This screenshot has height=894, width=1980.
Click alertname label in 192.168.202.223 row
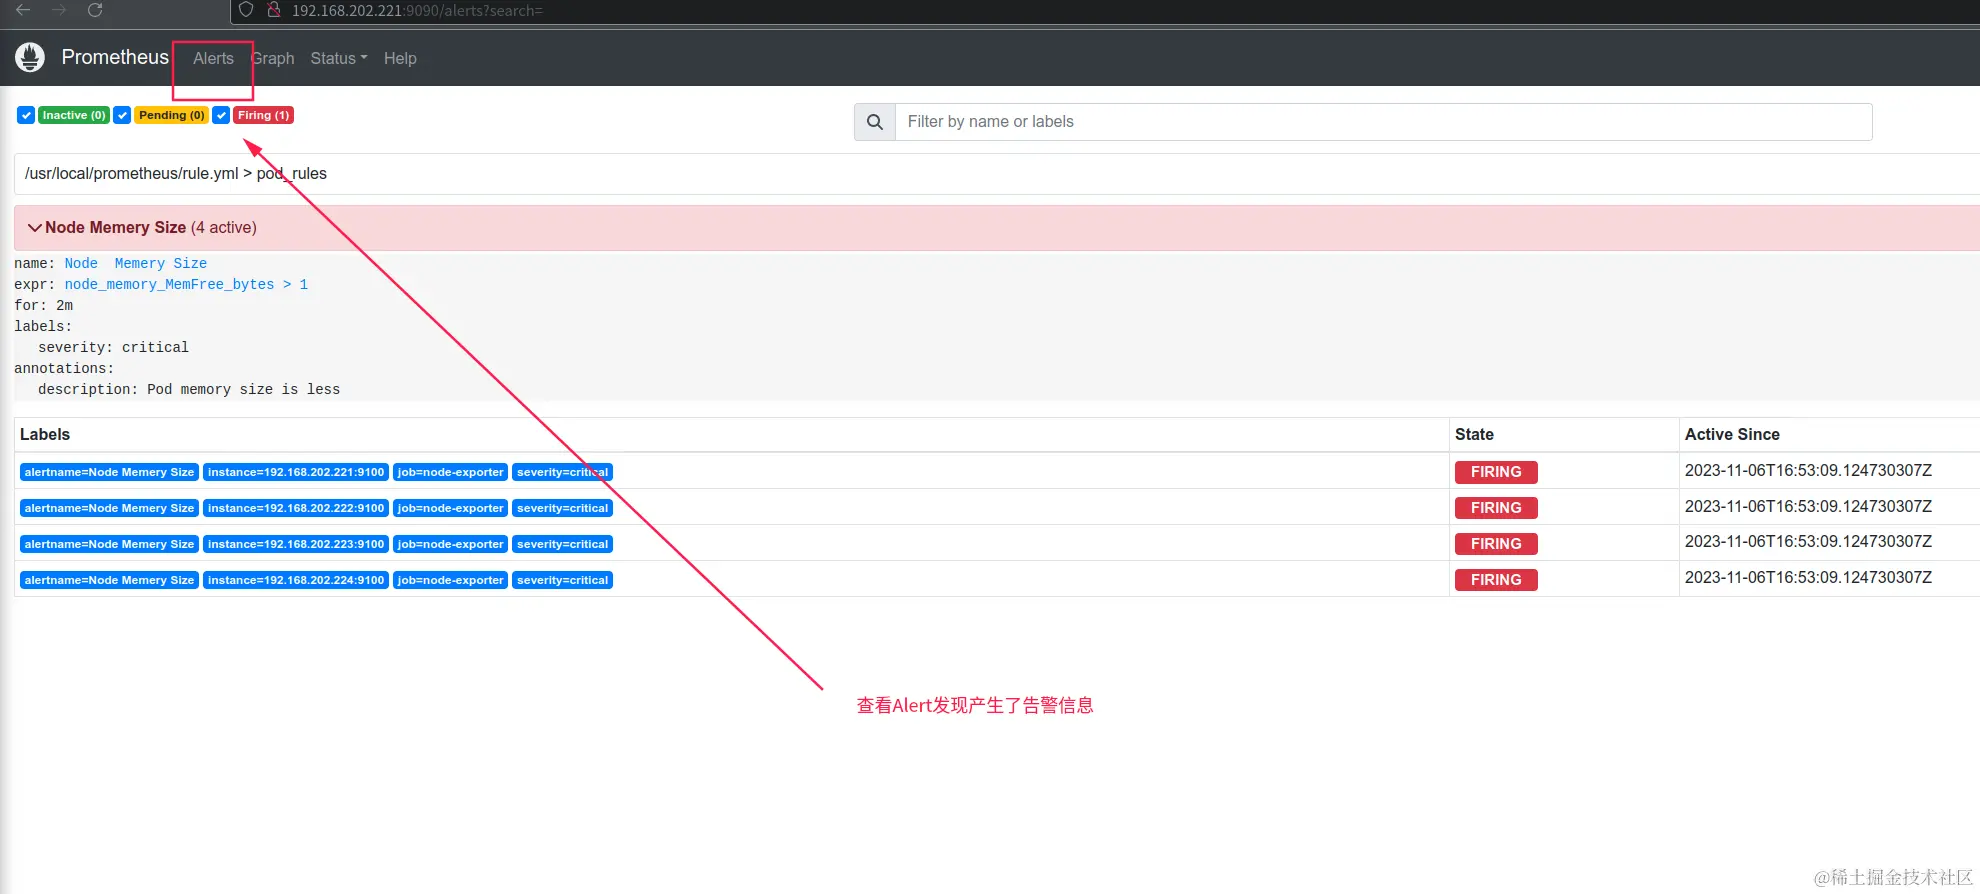click(x=109, y=544)
